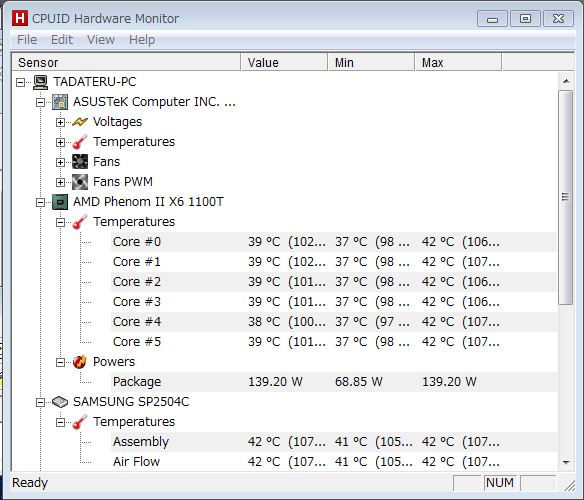Click the AMD Phenom II X6 1100T label

148,202
